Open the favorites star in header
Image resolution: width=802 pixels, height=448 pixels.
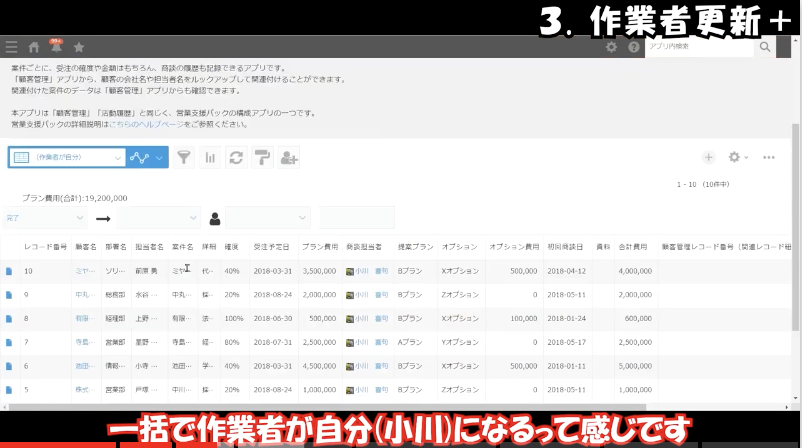(79, 47)
